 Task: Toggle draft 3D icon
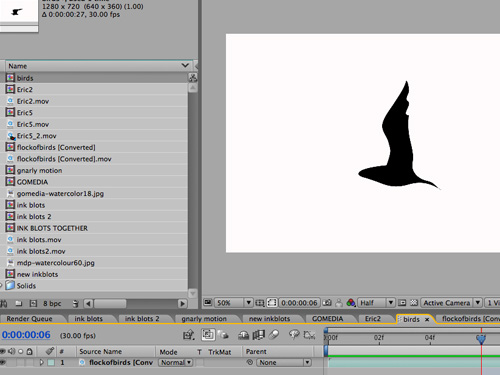coord(224,335)
